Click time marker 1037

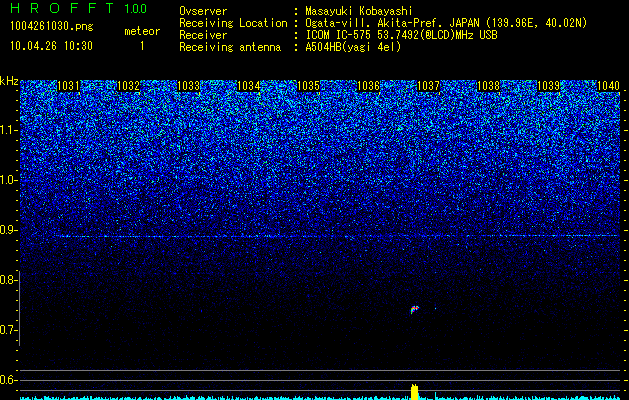(428, 86)
